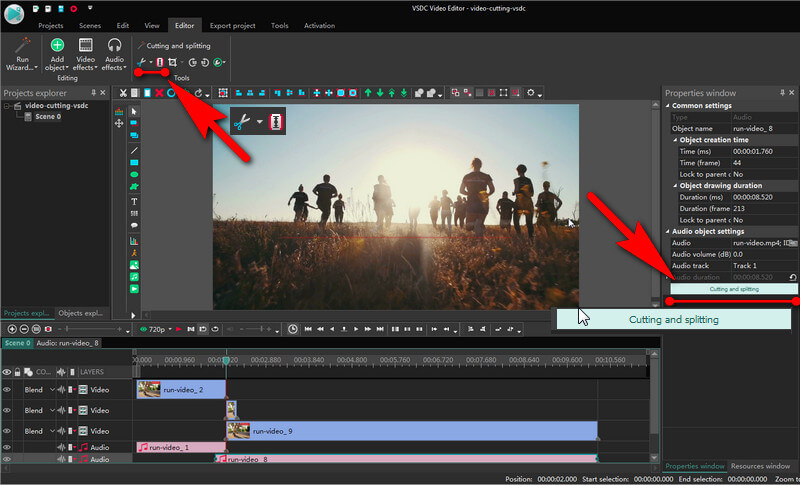
Task: Switch to the Export project tab
Action: point(232,25)
